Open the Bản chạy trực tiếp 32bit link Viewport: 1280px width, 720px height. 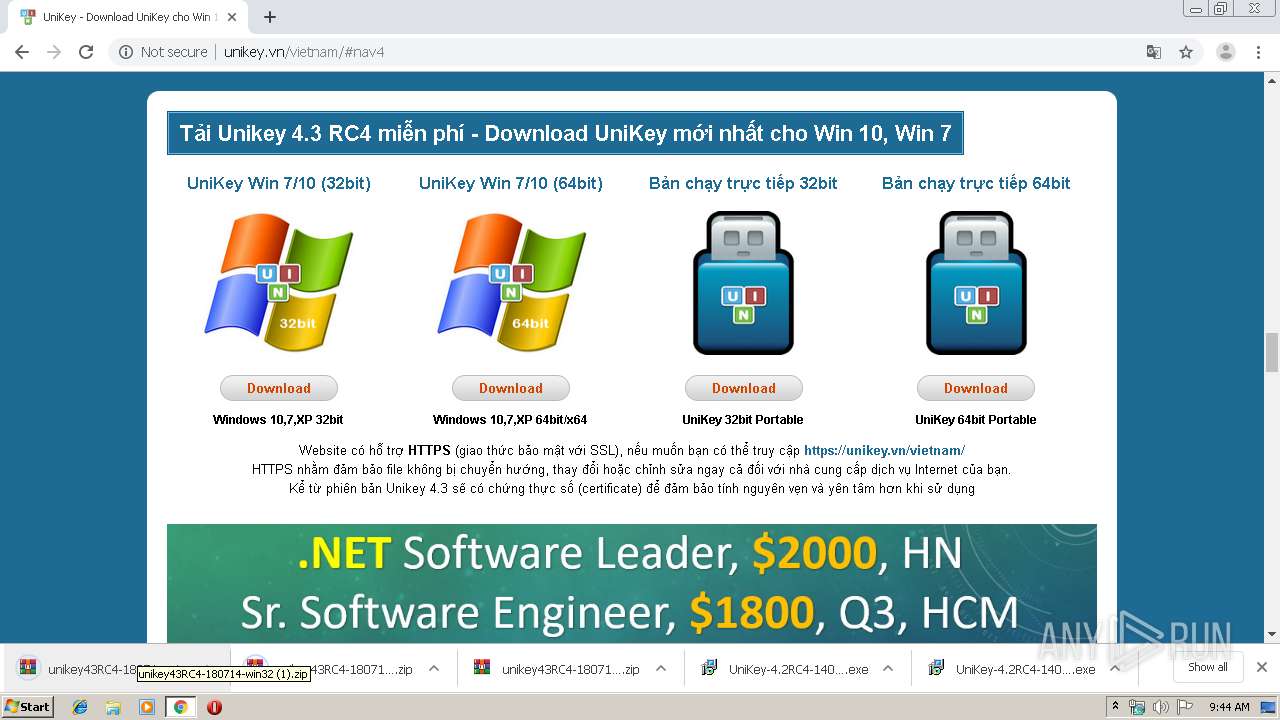click(743, 183)
